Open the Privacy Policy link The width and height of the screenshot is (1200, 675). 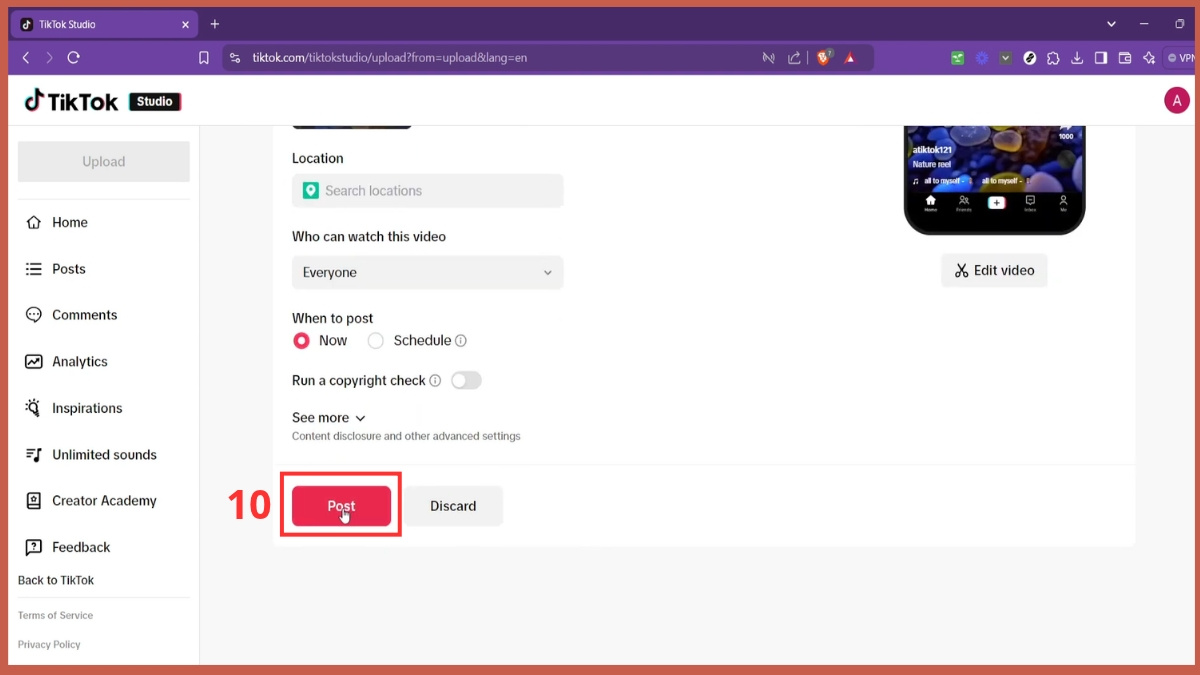point(49,645)
